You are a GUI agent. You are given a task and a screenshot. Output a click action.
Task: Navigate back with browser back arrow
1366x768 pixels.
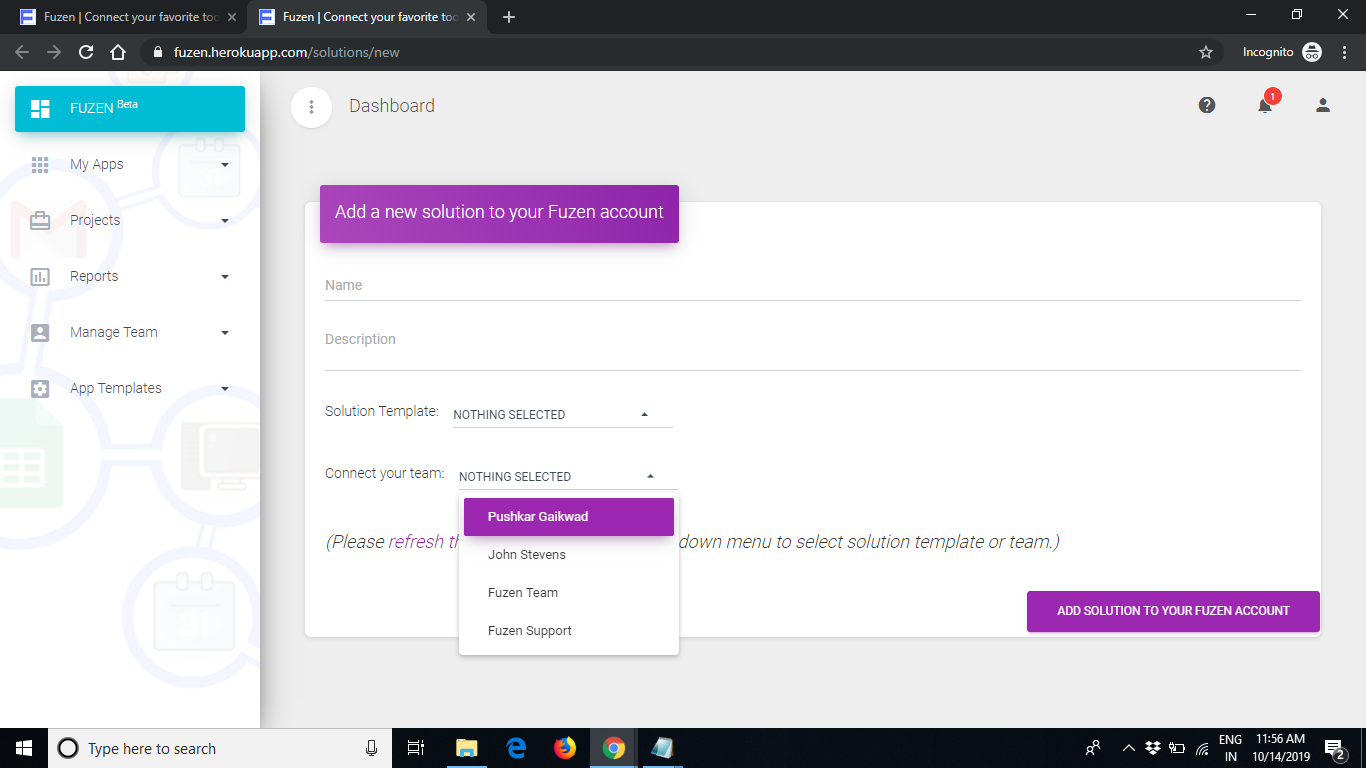[22, 52]
